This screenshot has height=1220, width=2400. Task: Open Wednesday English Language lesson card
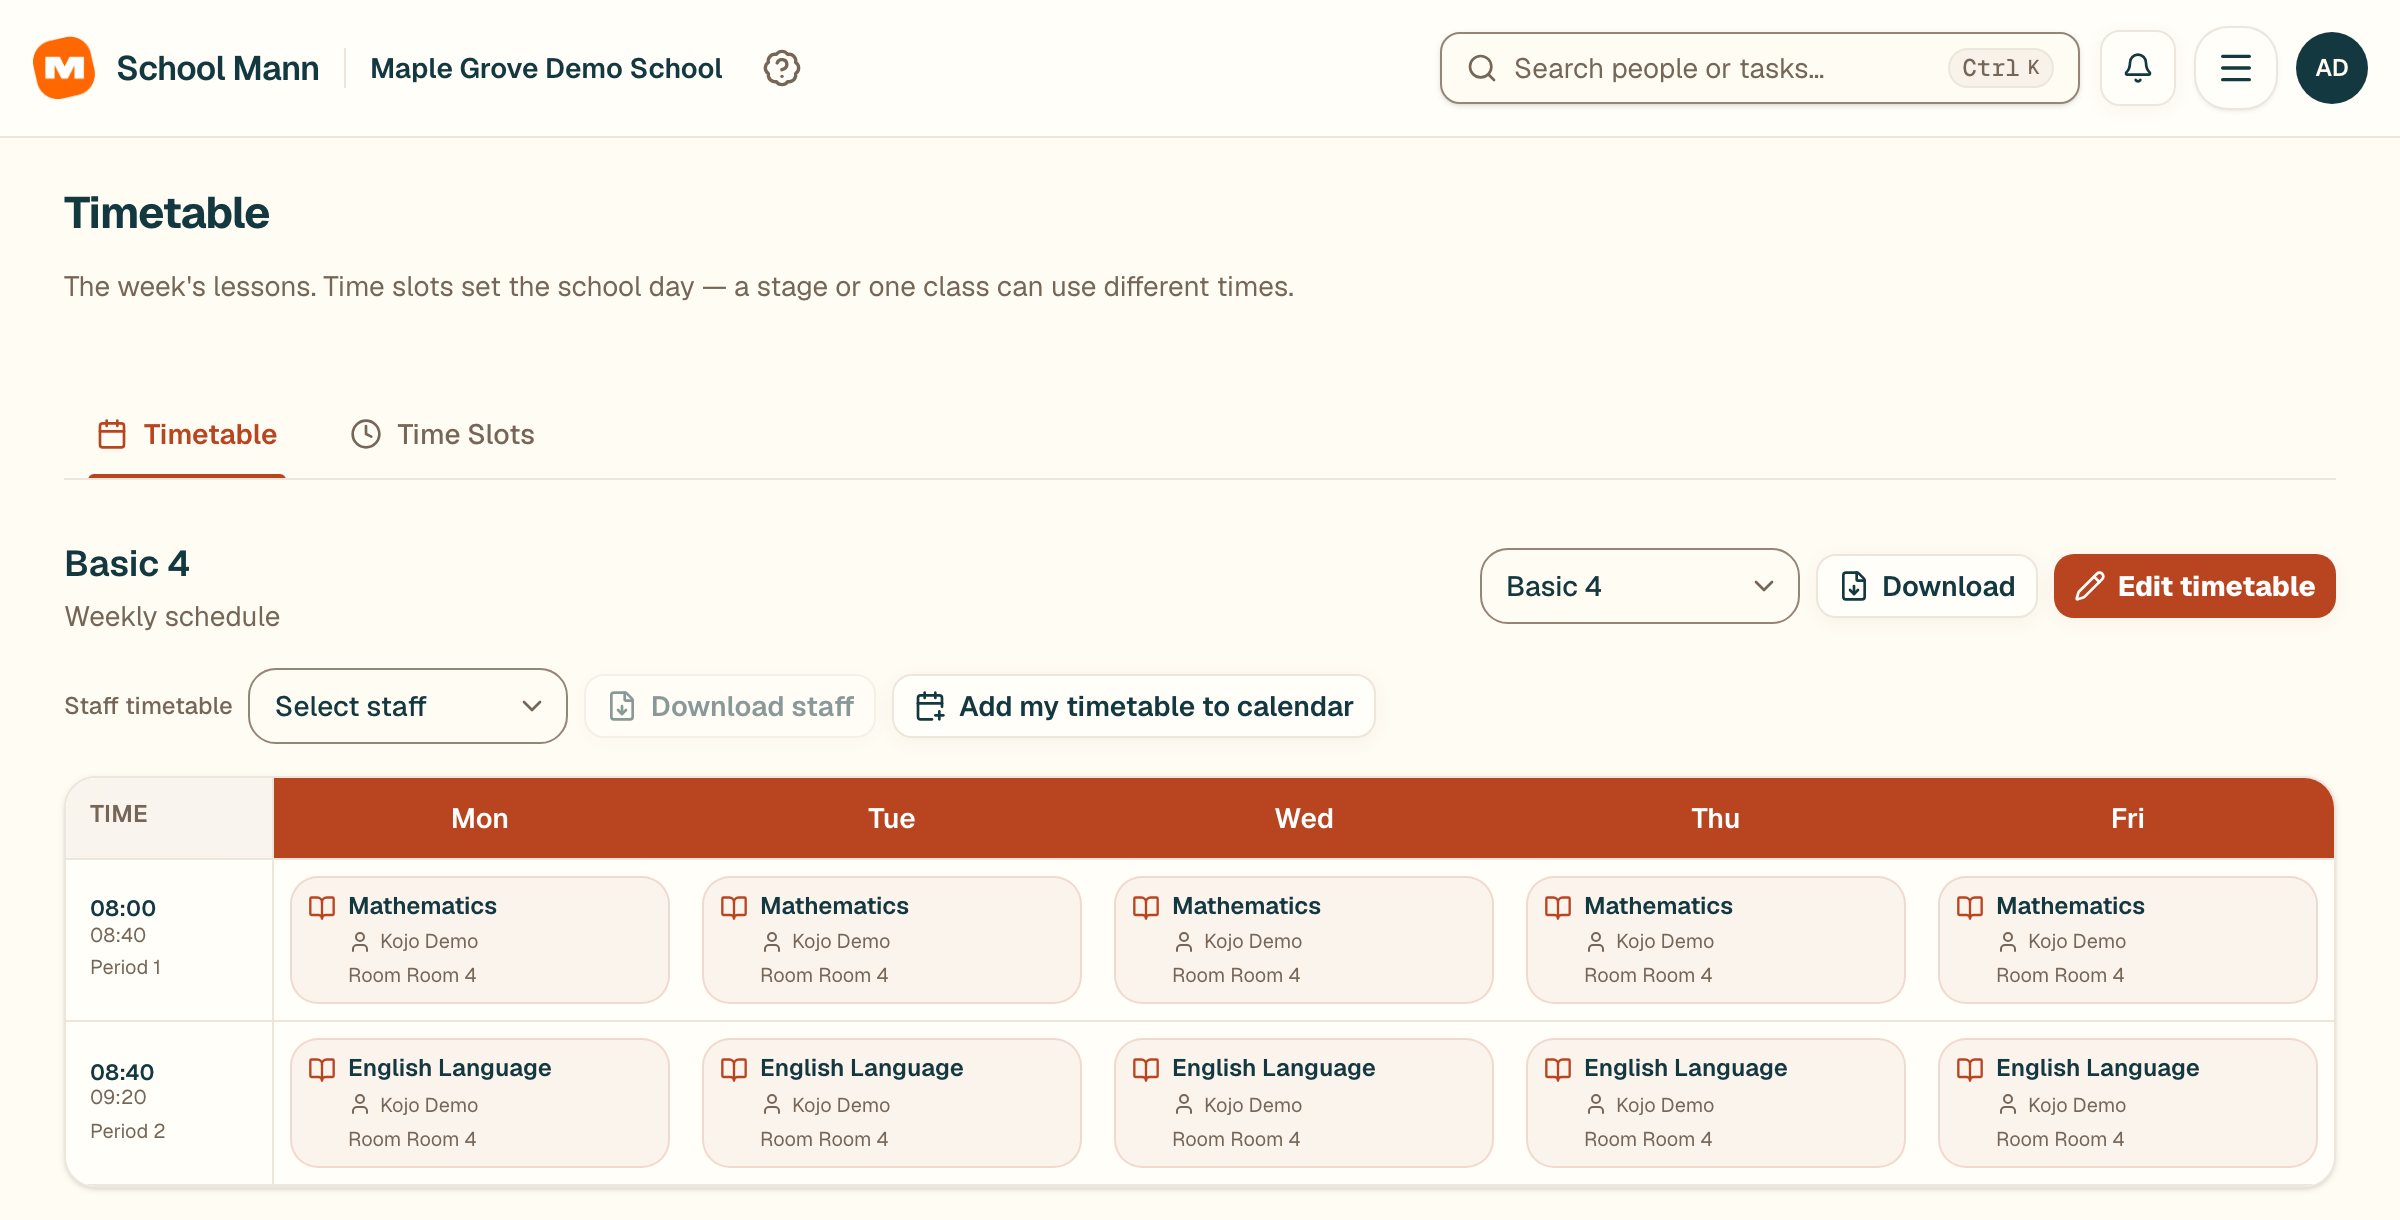(1304, 1103)
